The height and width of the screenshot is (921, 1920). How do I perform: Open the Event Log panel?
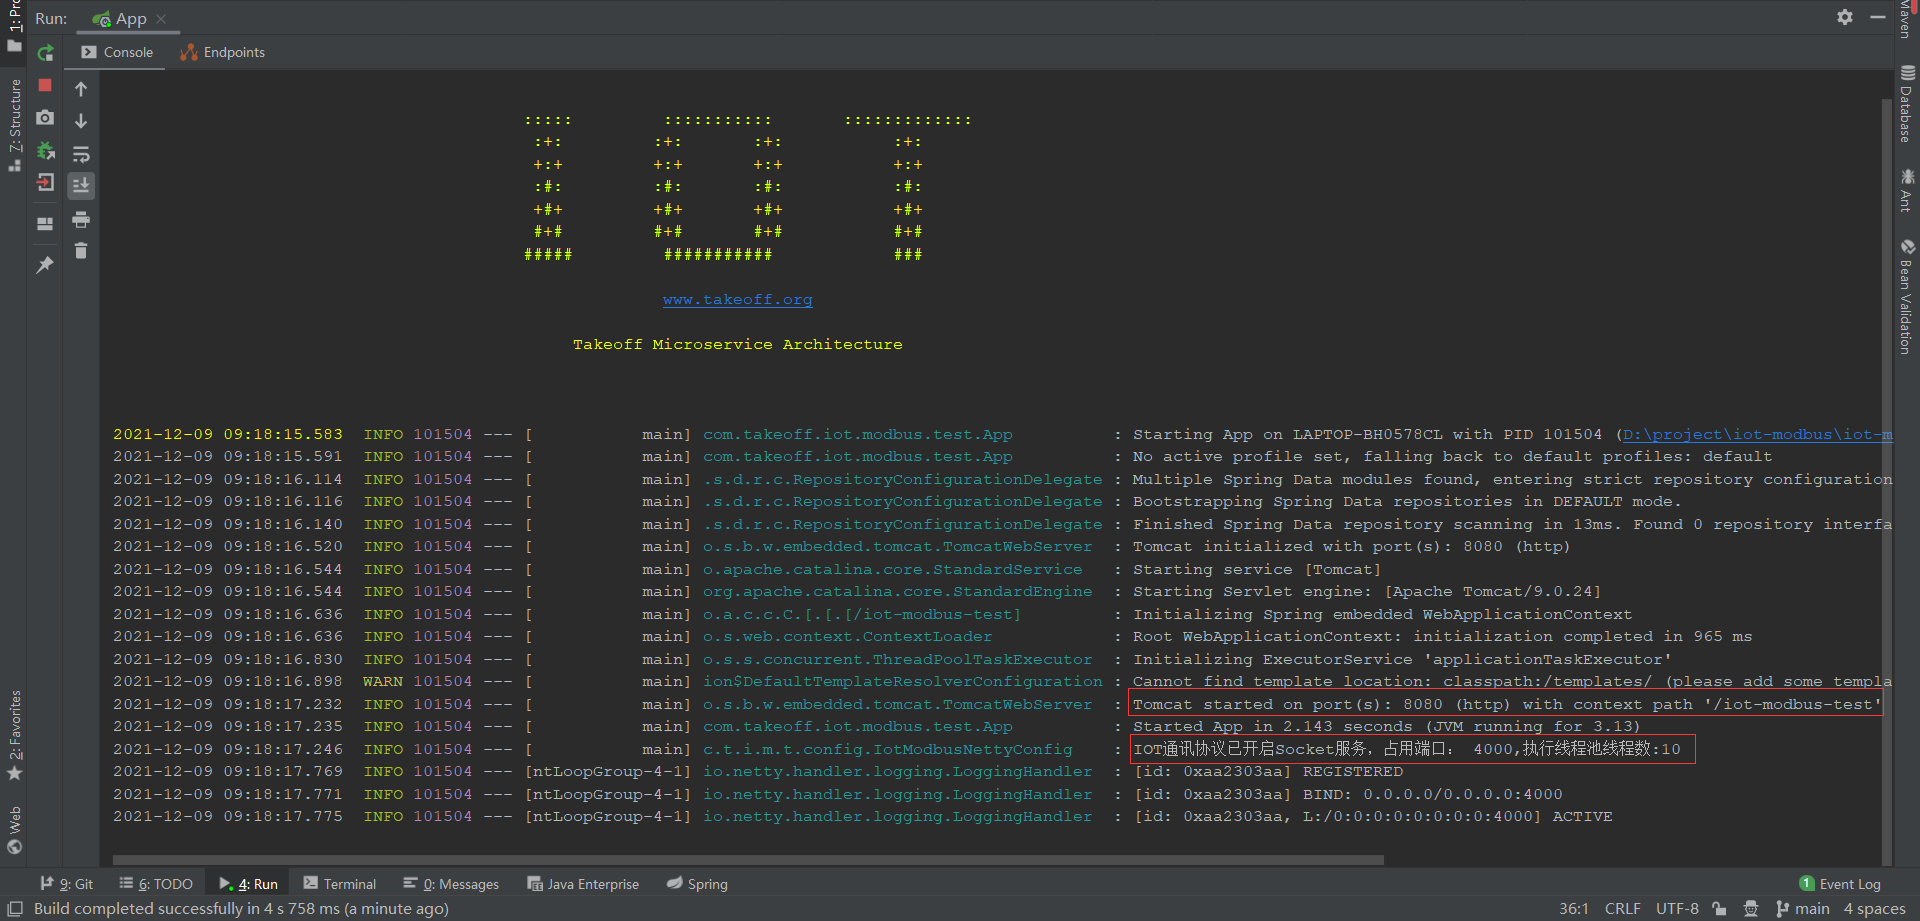point(1840,884)
